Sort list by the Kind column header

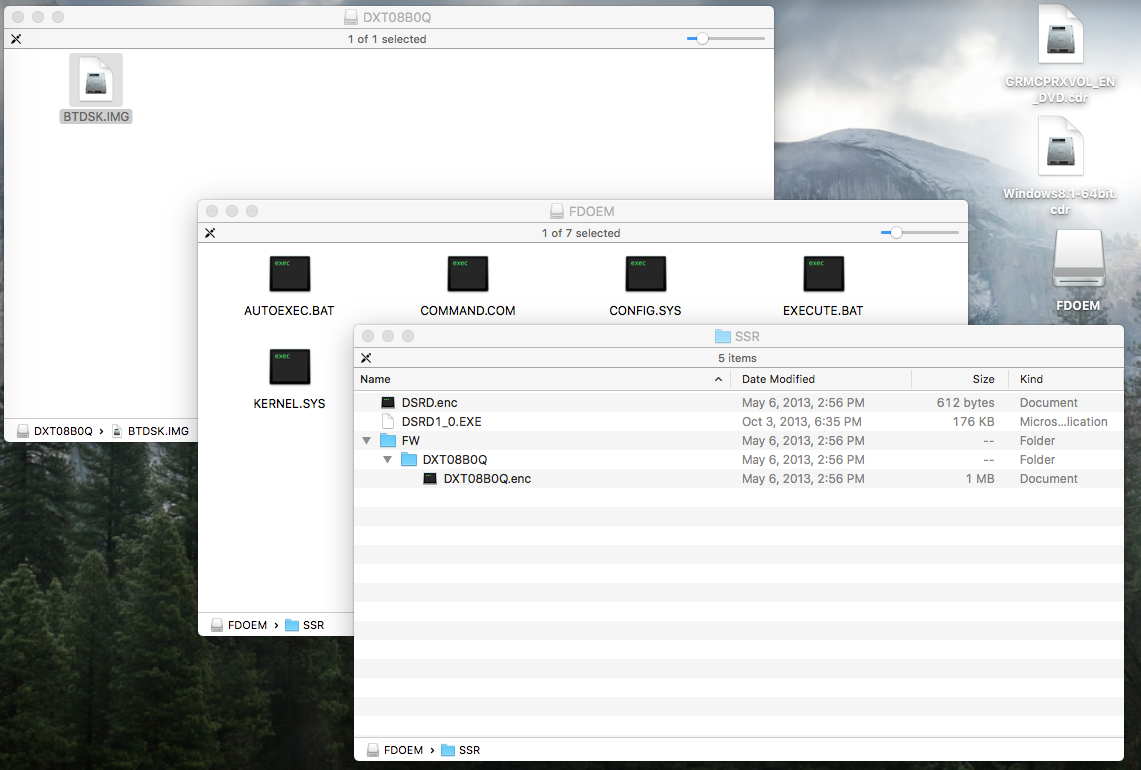[x=1066, y=379]
